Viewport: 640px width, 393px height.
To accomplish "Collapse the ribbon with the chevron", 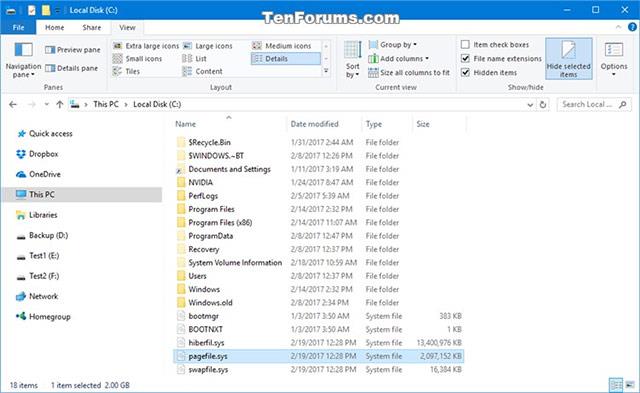I will click(x=618, y=27).
